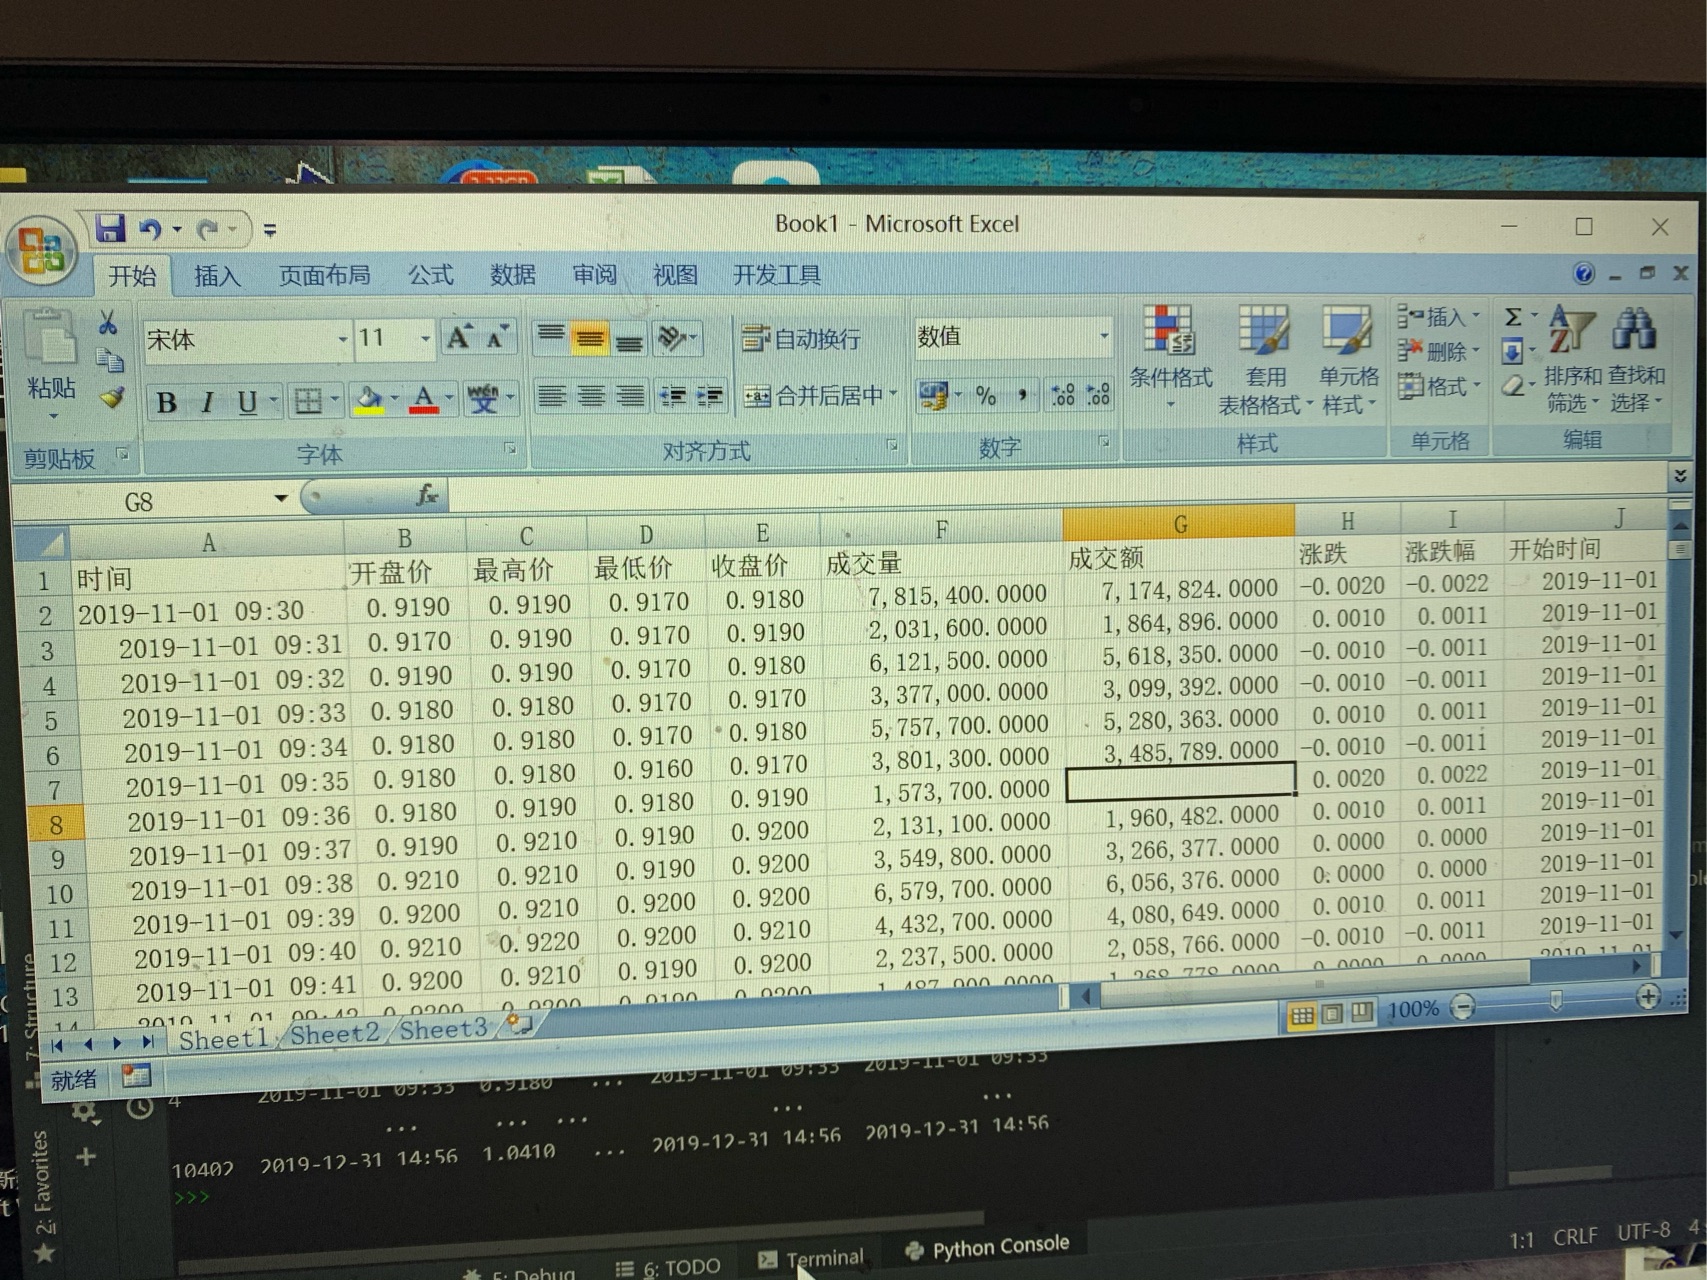
Task: Increase font size with the large A
Action: pos(459,338)
